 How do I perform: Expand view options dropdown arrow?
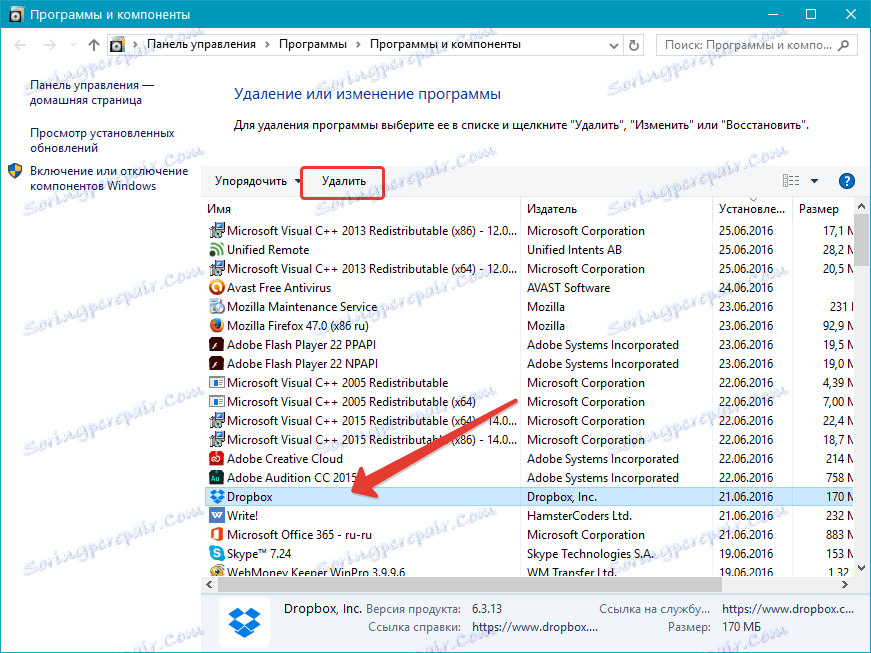tap(814, 181)
